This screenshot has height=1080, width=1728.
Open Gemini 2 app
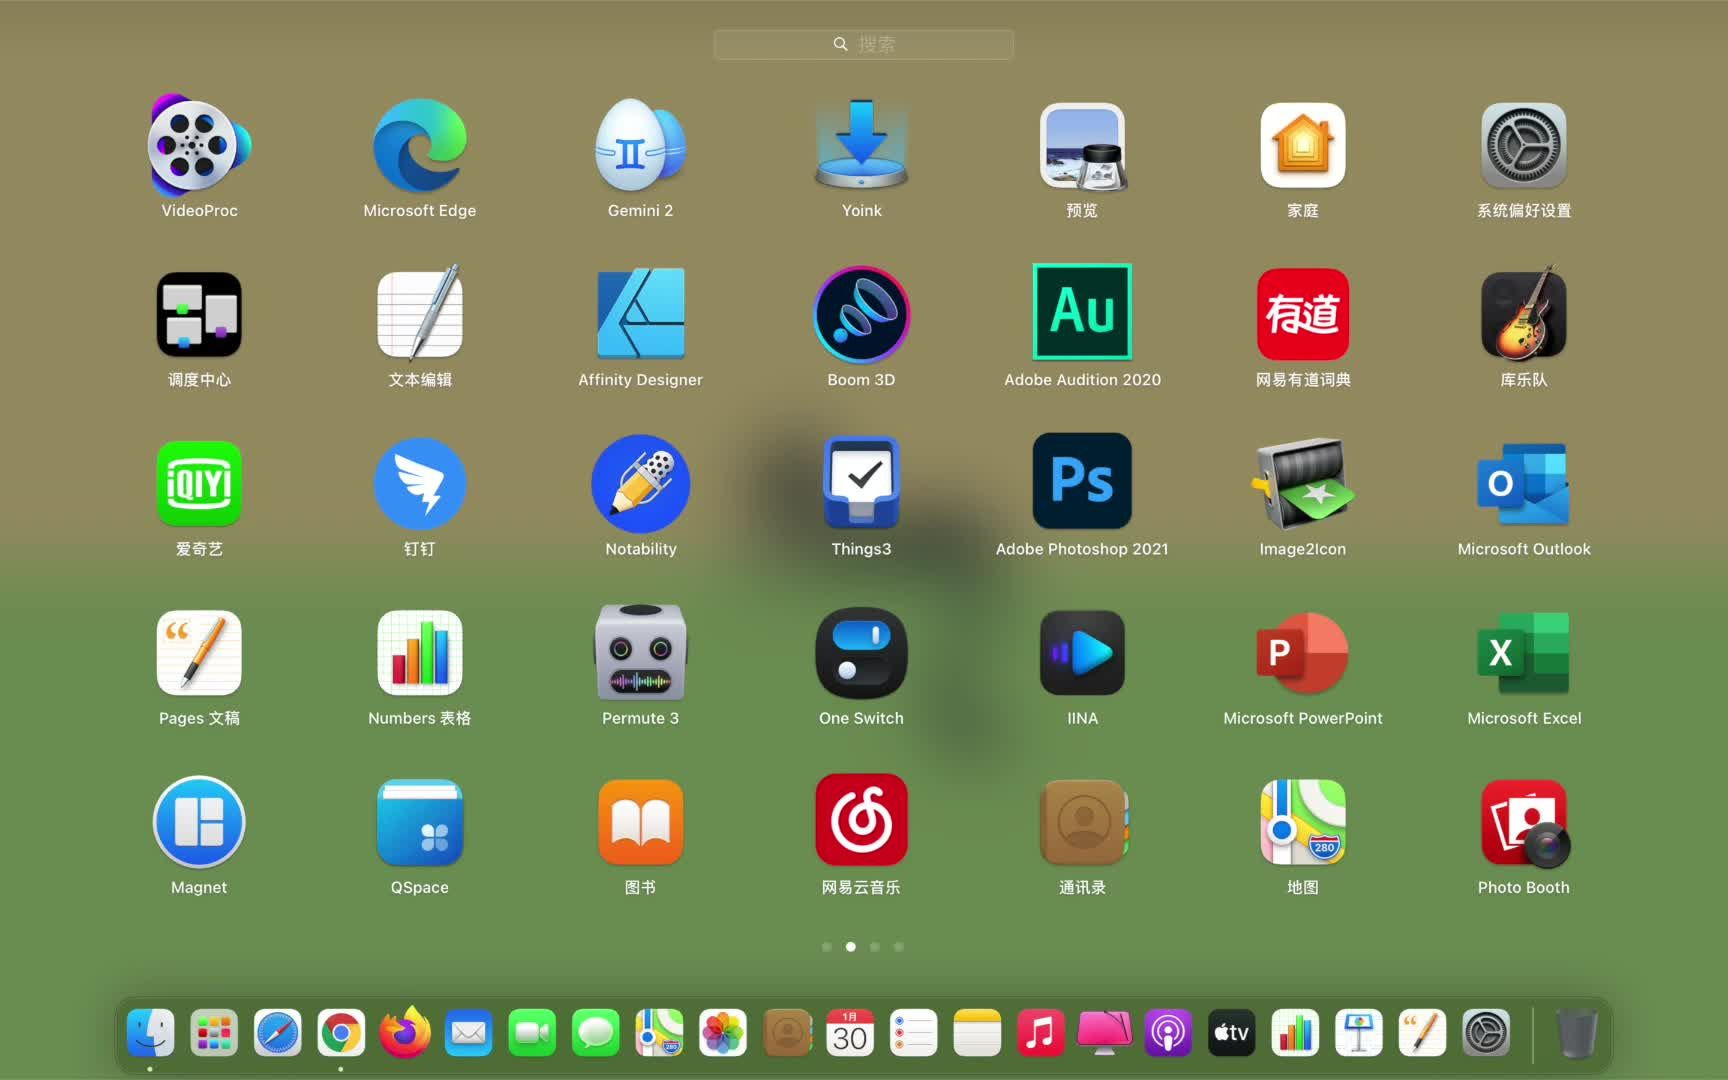pyautogui.click(x=641, y=146)
